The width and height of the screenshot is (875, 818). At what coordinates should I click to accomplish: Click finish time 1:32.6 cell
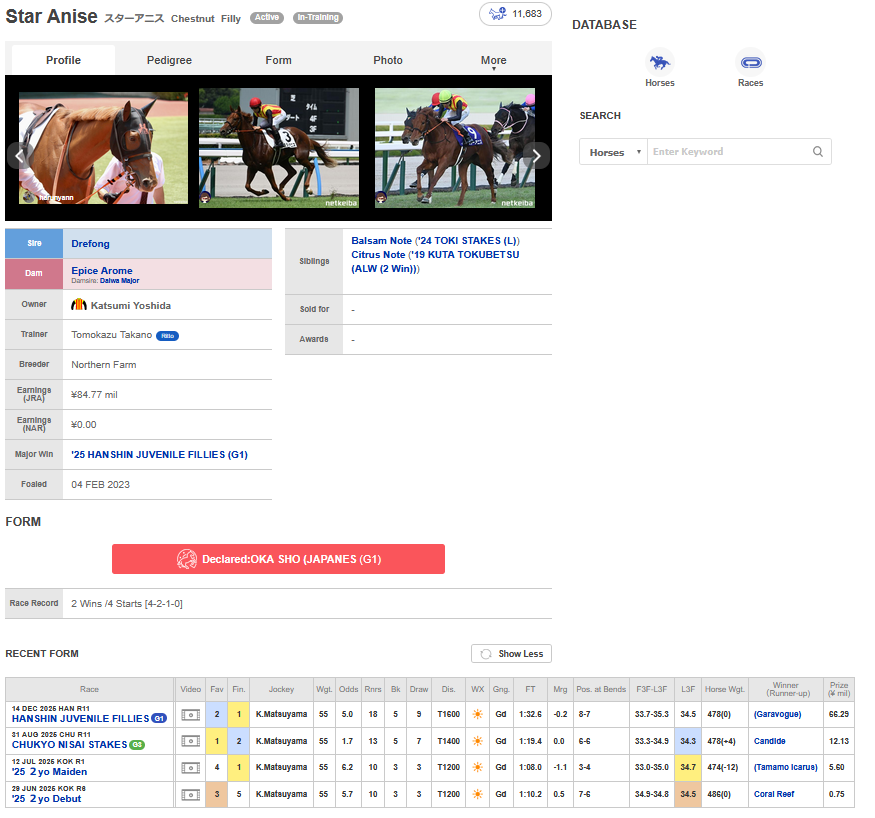(530, 714)
